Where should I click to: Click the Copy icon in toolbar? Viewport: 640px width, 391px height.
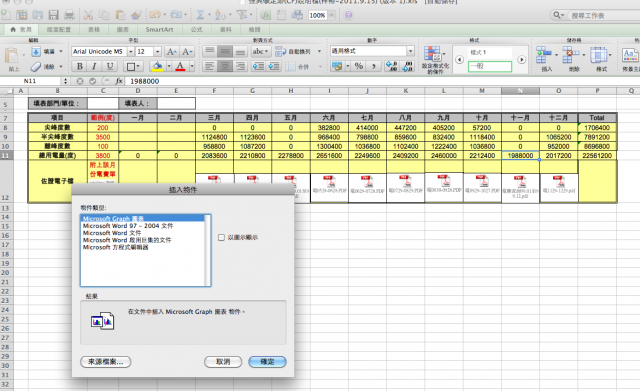coord(104,15)
